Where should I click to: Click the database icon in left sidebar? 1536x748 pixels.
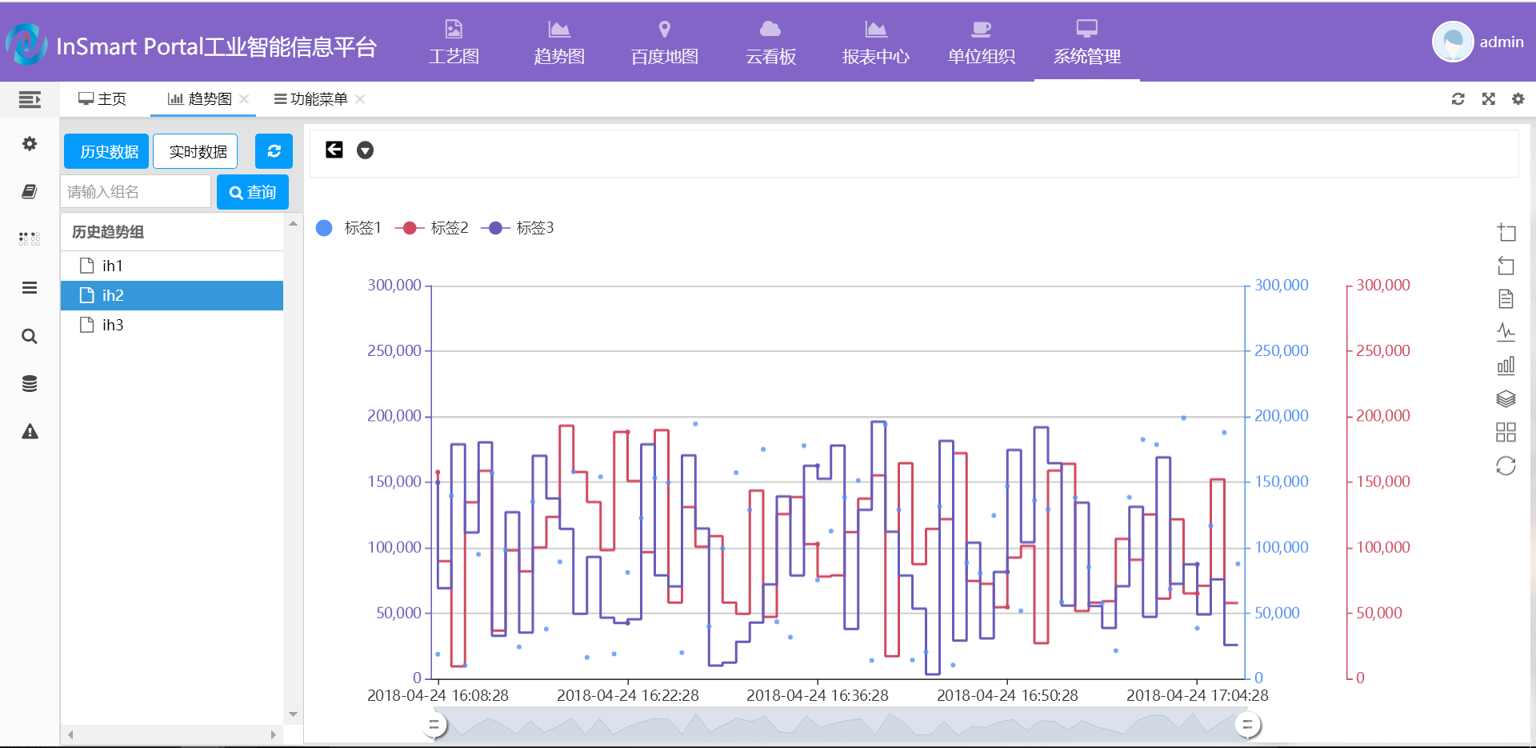coord(30,384)
